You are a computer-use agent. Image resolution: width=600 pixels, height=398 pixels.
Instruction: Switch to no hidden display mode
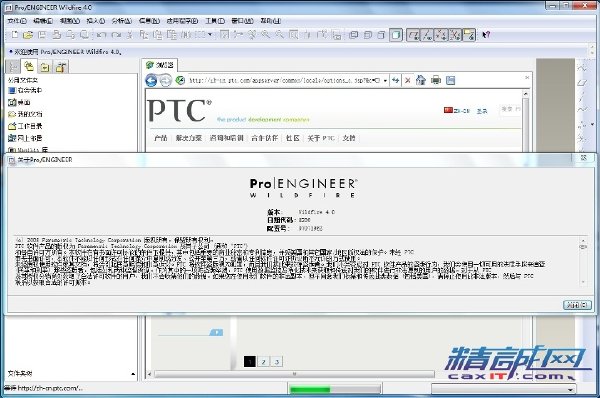(x=381, y=35)
